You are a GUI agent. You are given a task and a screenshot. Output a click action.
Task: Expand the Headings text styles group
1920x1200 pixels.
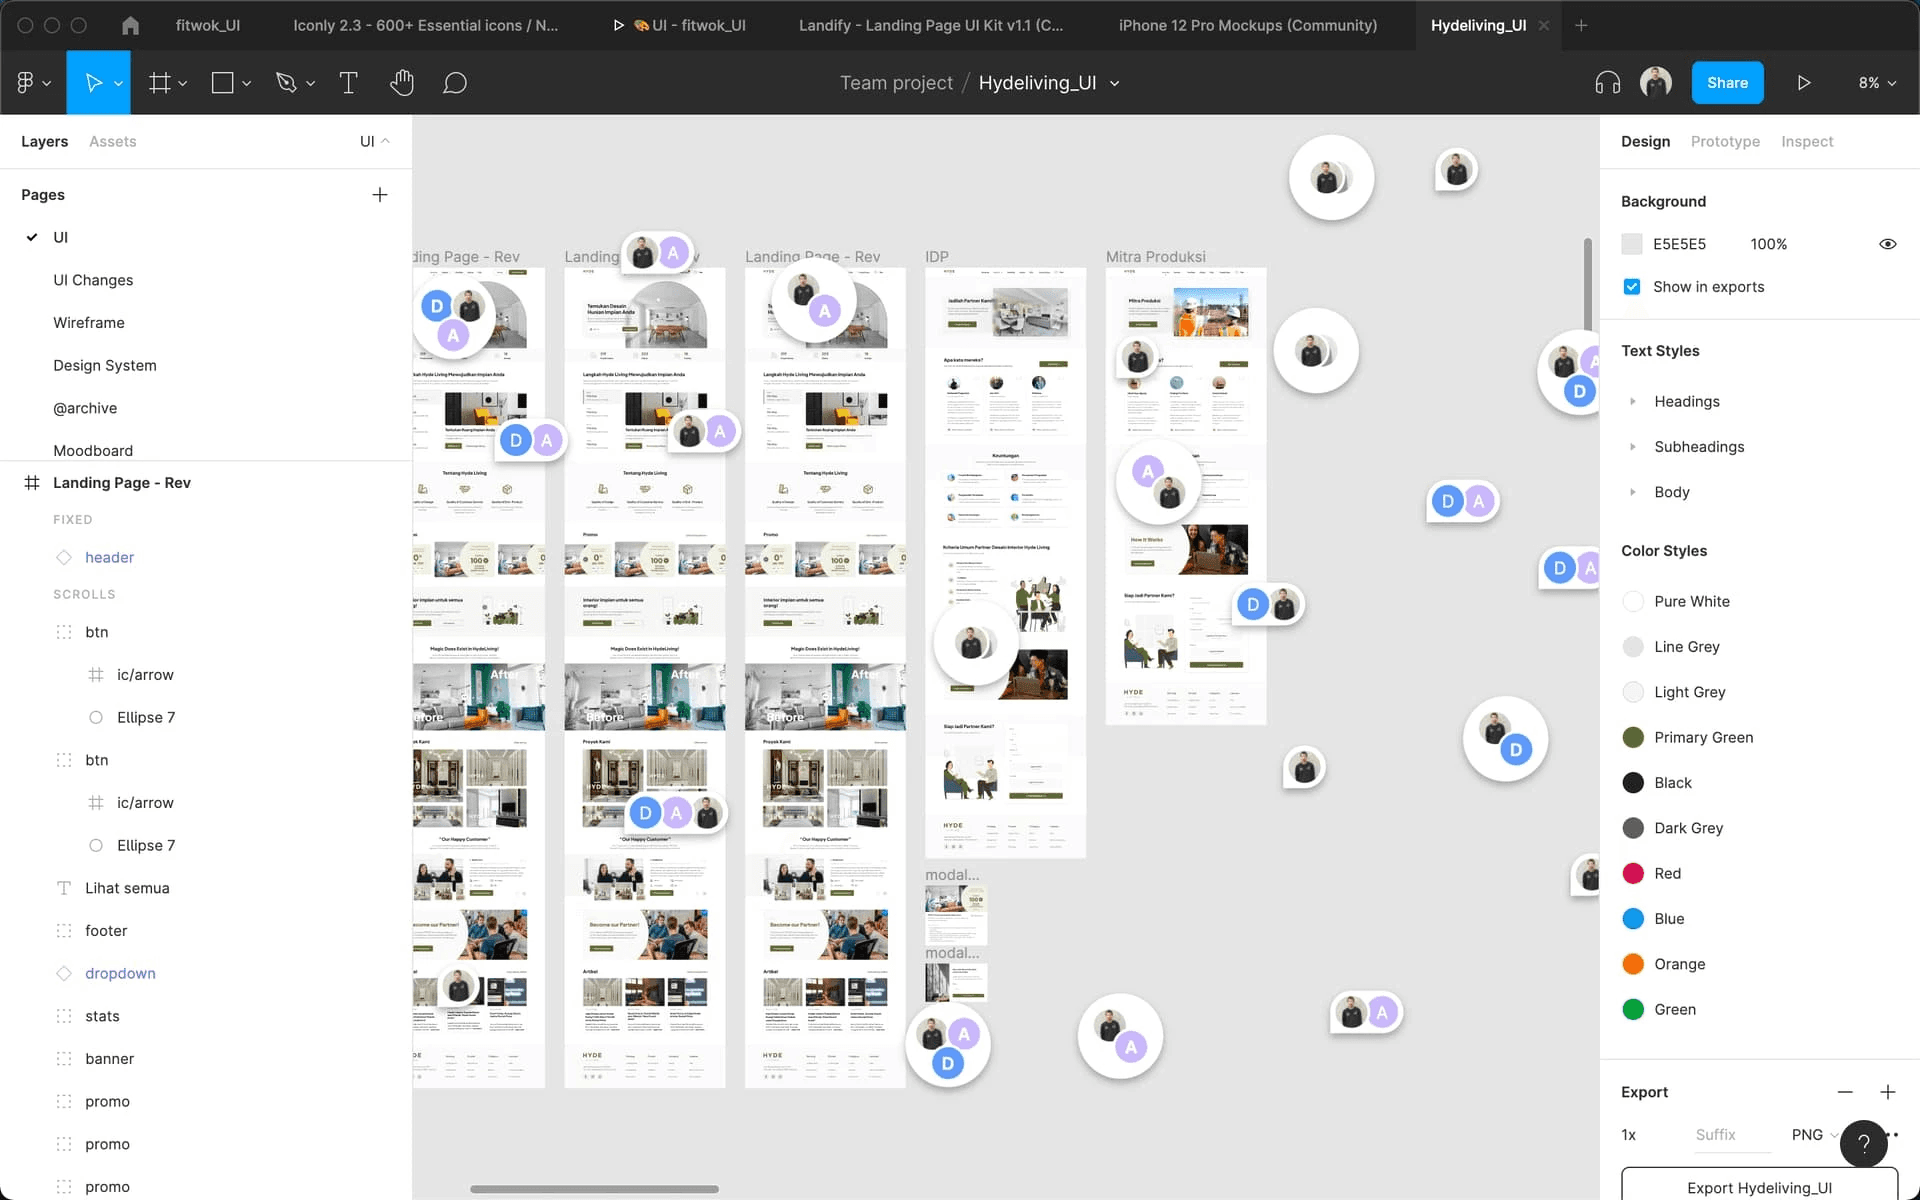pyautogui.click(x=1633, y=402)
